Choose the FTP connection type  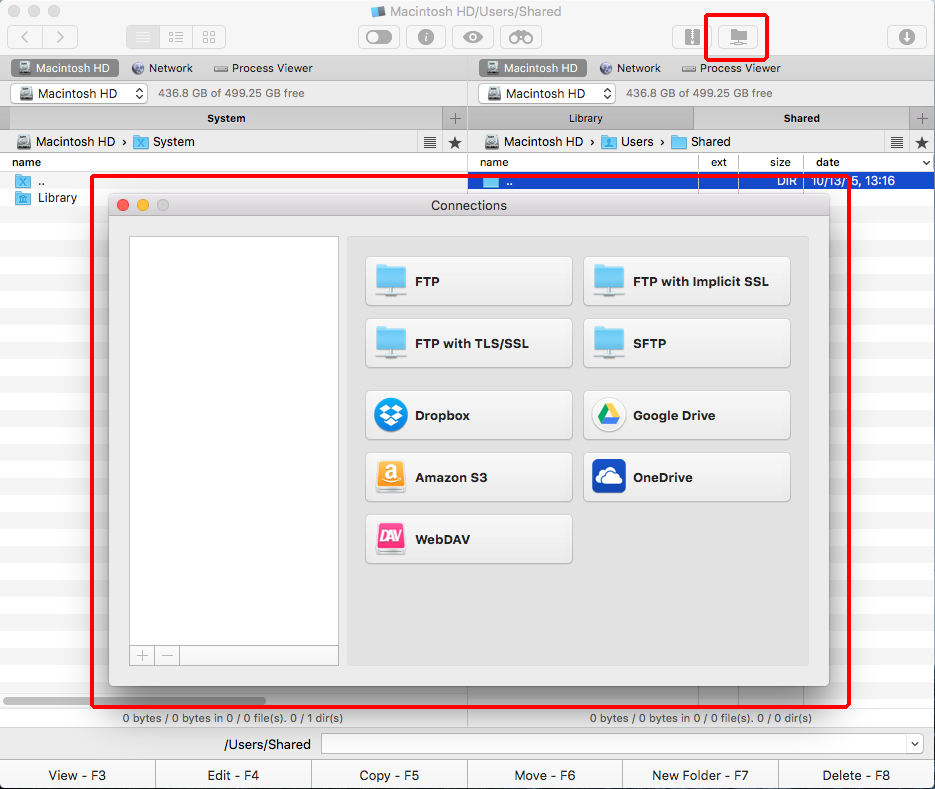point(469,281)
